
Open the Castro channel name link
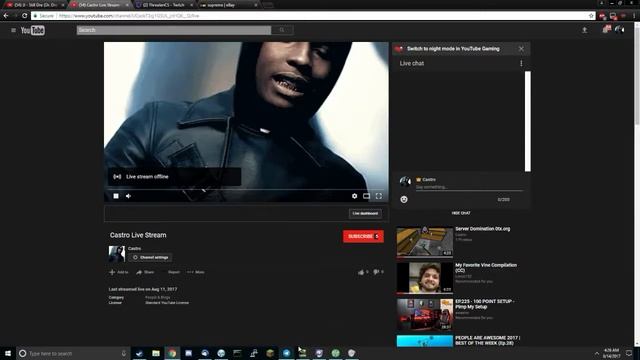coord(134,248)
